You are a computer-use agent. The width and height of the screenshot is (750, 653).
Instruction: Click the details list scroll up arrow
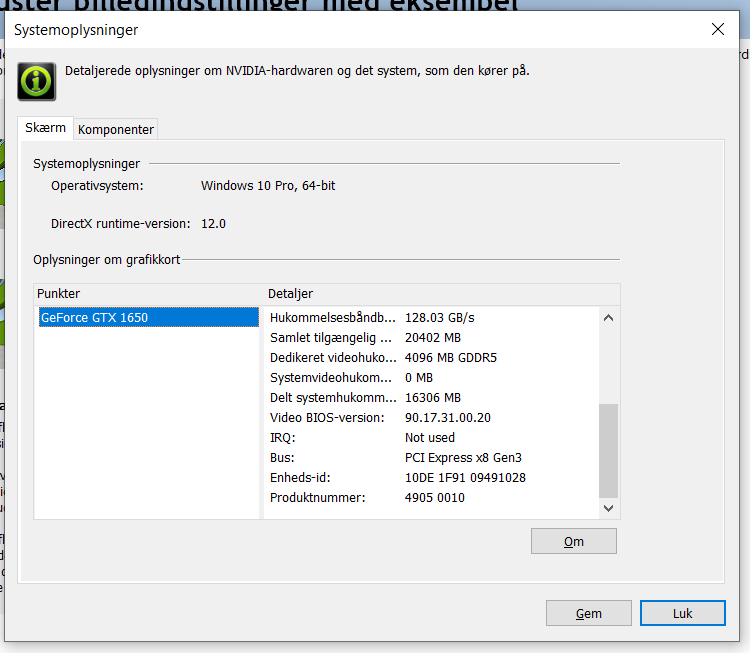click(608, 318)
